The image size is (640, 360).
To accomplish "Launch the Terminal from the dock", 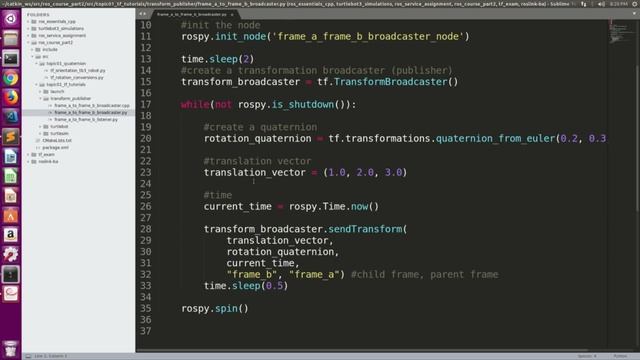I will point(11,58).
